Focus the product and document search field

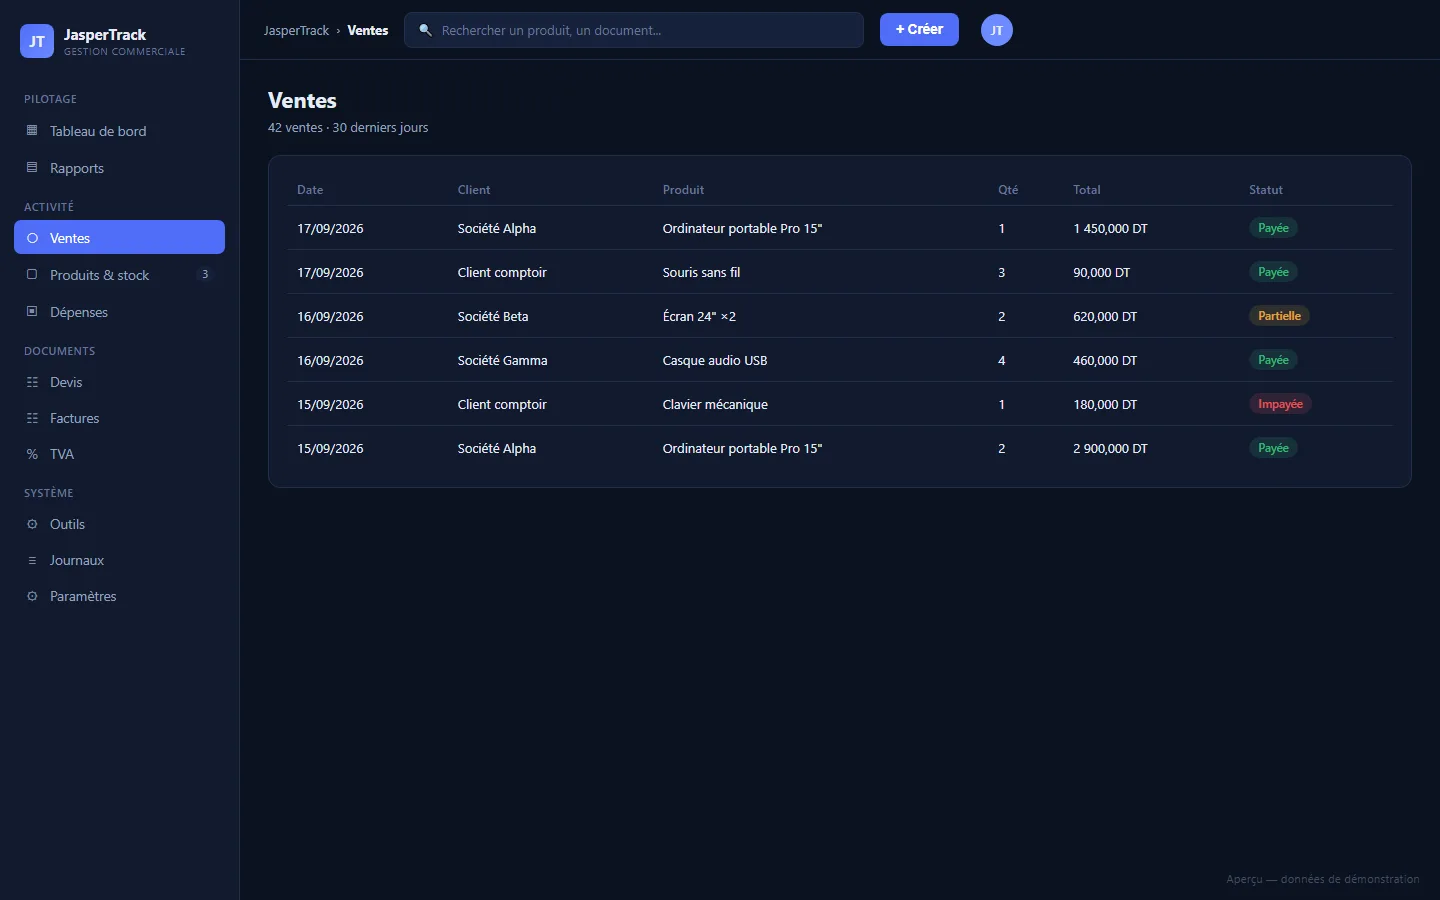[x=634, y=30]
